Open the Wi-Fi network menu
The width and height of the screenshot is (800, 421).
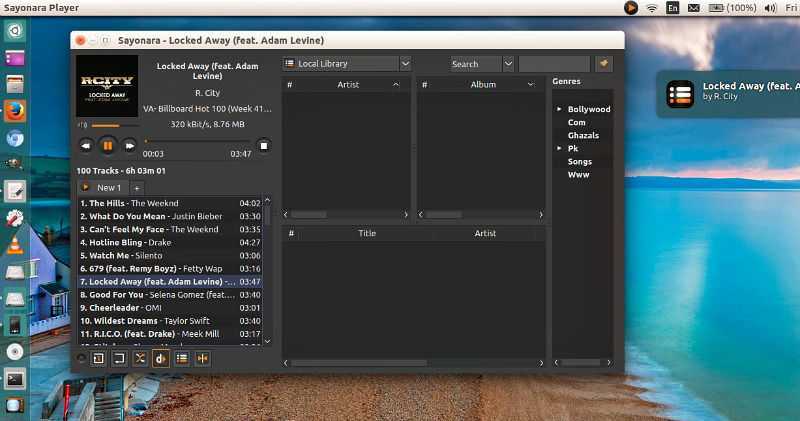tap(652, 8)
